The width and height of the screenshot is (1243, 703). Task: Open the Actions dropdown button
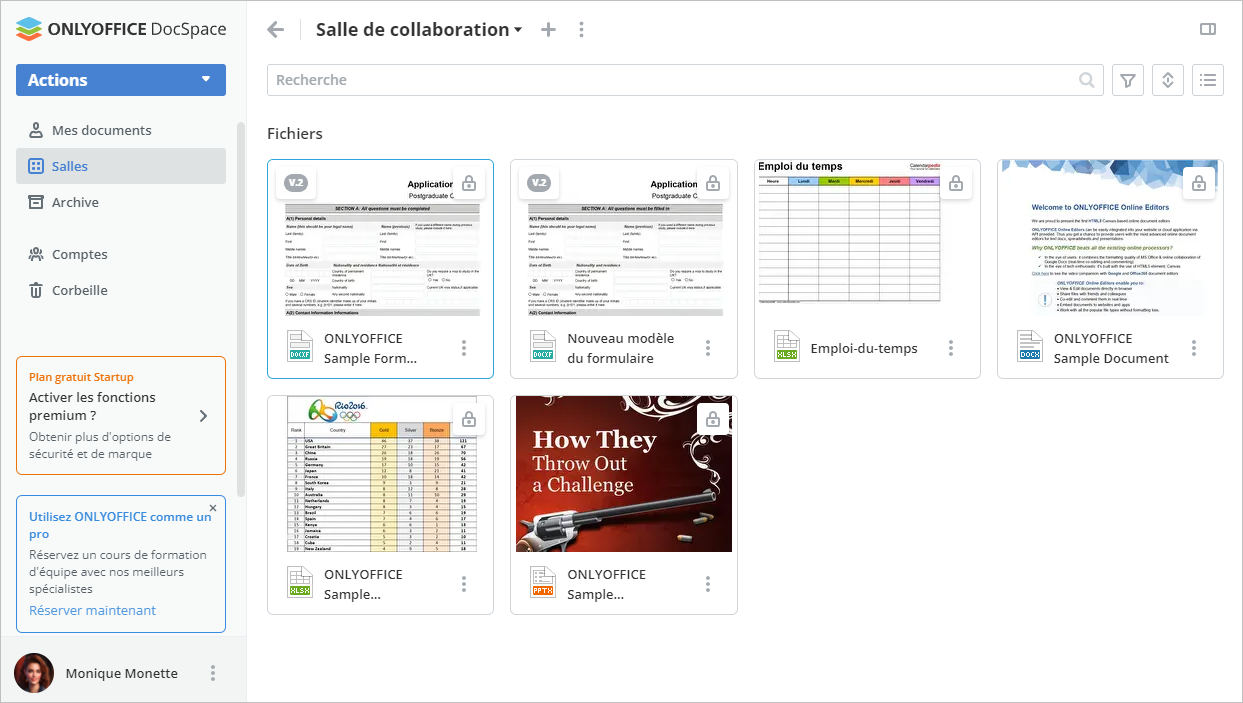tap(121, 80)
